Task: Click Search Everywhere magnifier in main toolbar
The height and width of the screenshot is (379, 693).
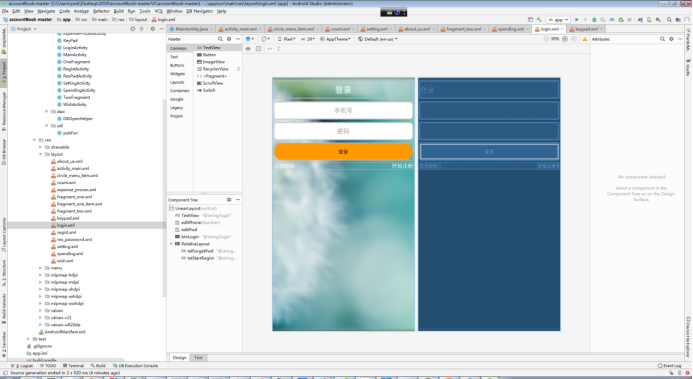Action: [x=669, y=19]
